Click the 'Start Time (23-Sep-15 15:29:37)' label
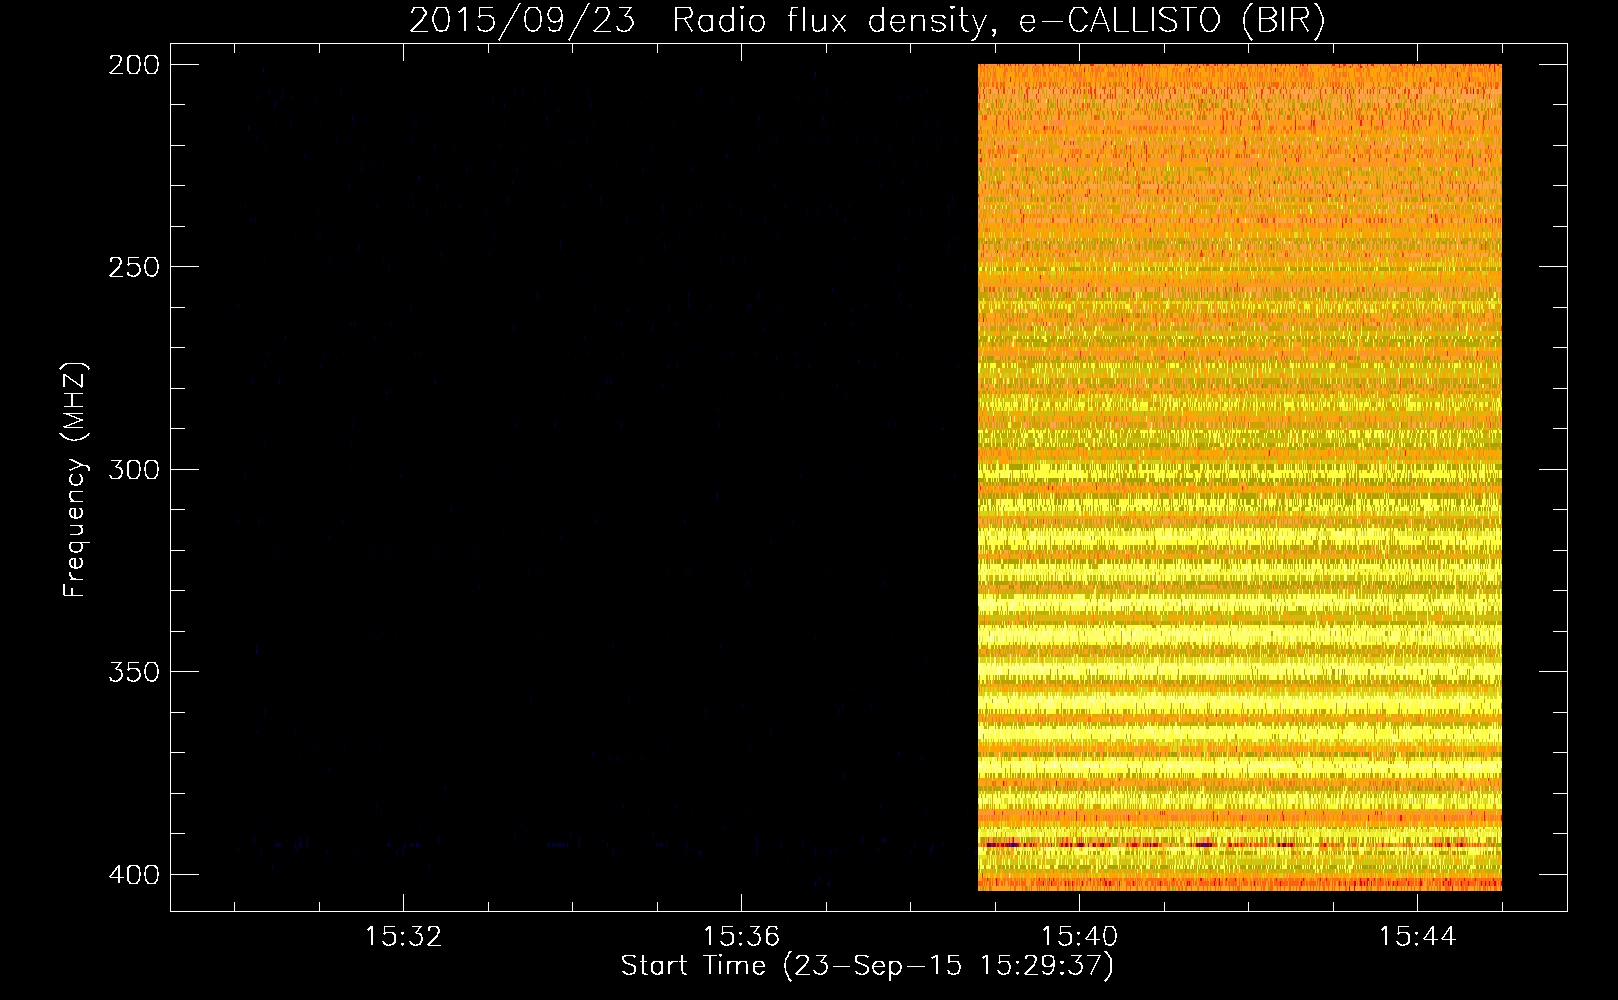 click(x=867, y=966)
